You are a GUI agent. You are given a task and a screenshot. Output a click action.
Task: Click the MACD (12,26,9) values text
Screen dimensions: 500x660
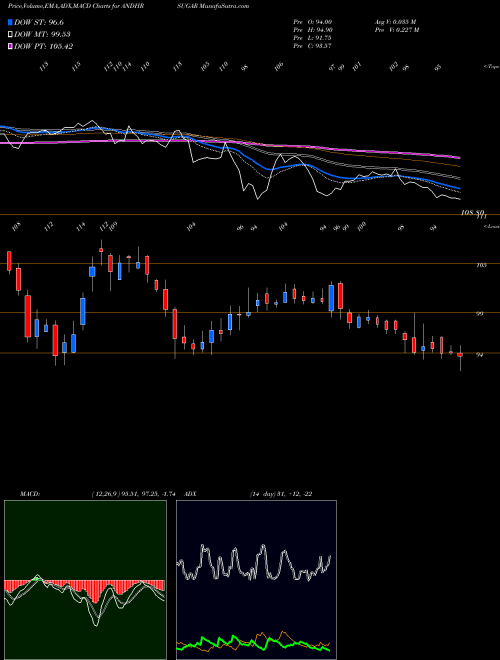tap(133, 493)
